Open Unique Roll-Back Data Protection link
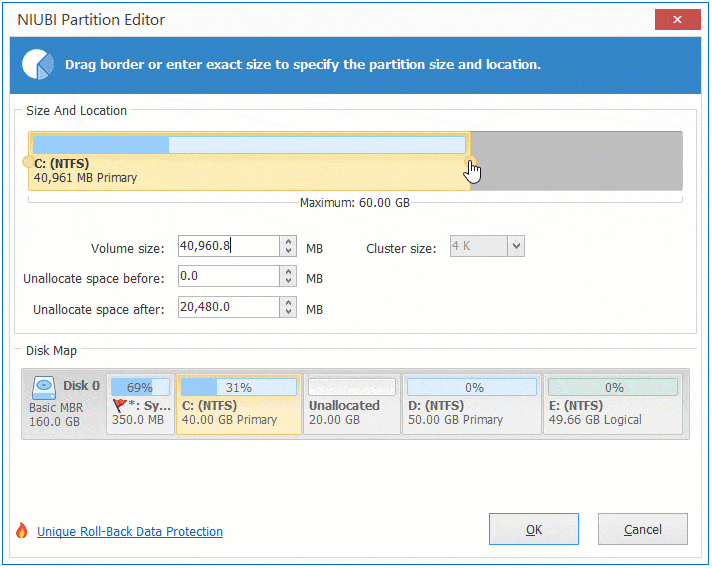712x568 pixels. 130,532
